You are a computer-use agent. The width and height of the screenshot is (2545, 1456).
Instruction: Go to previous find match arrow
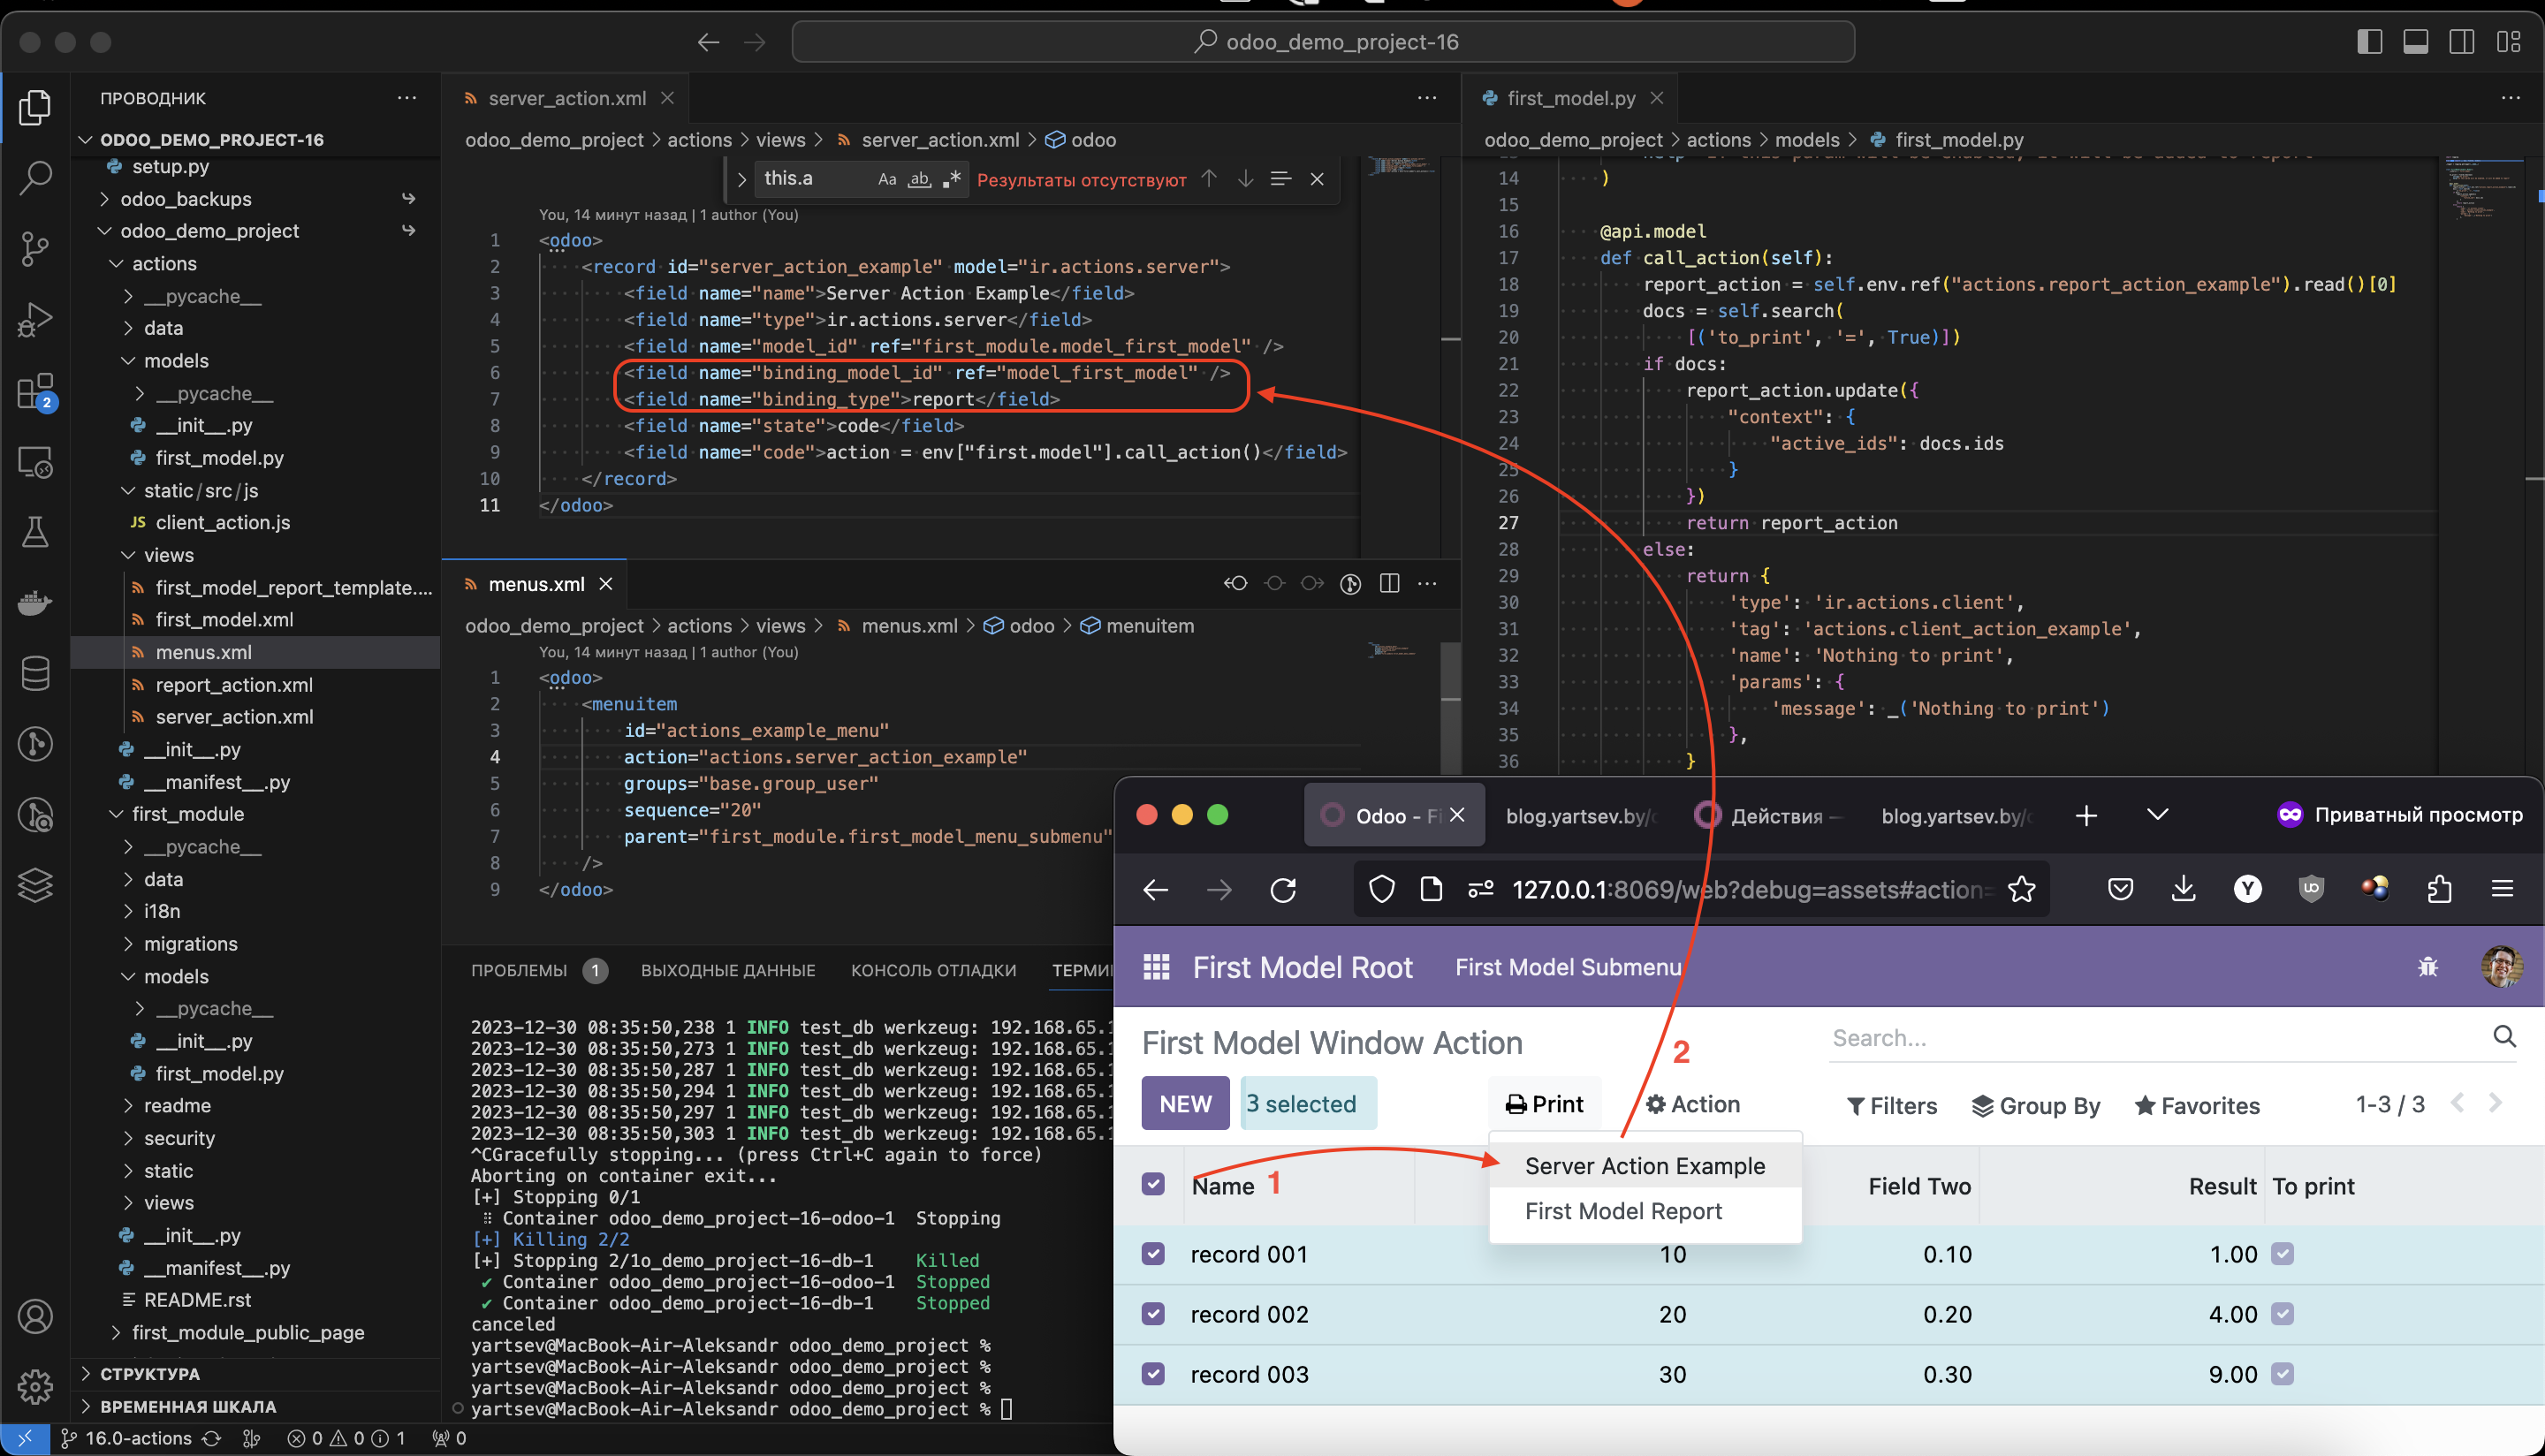[x=1209, y=179]
